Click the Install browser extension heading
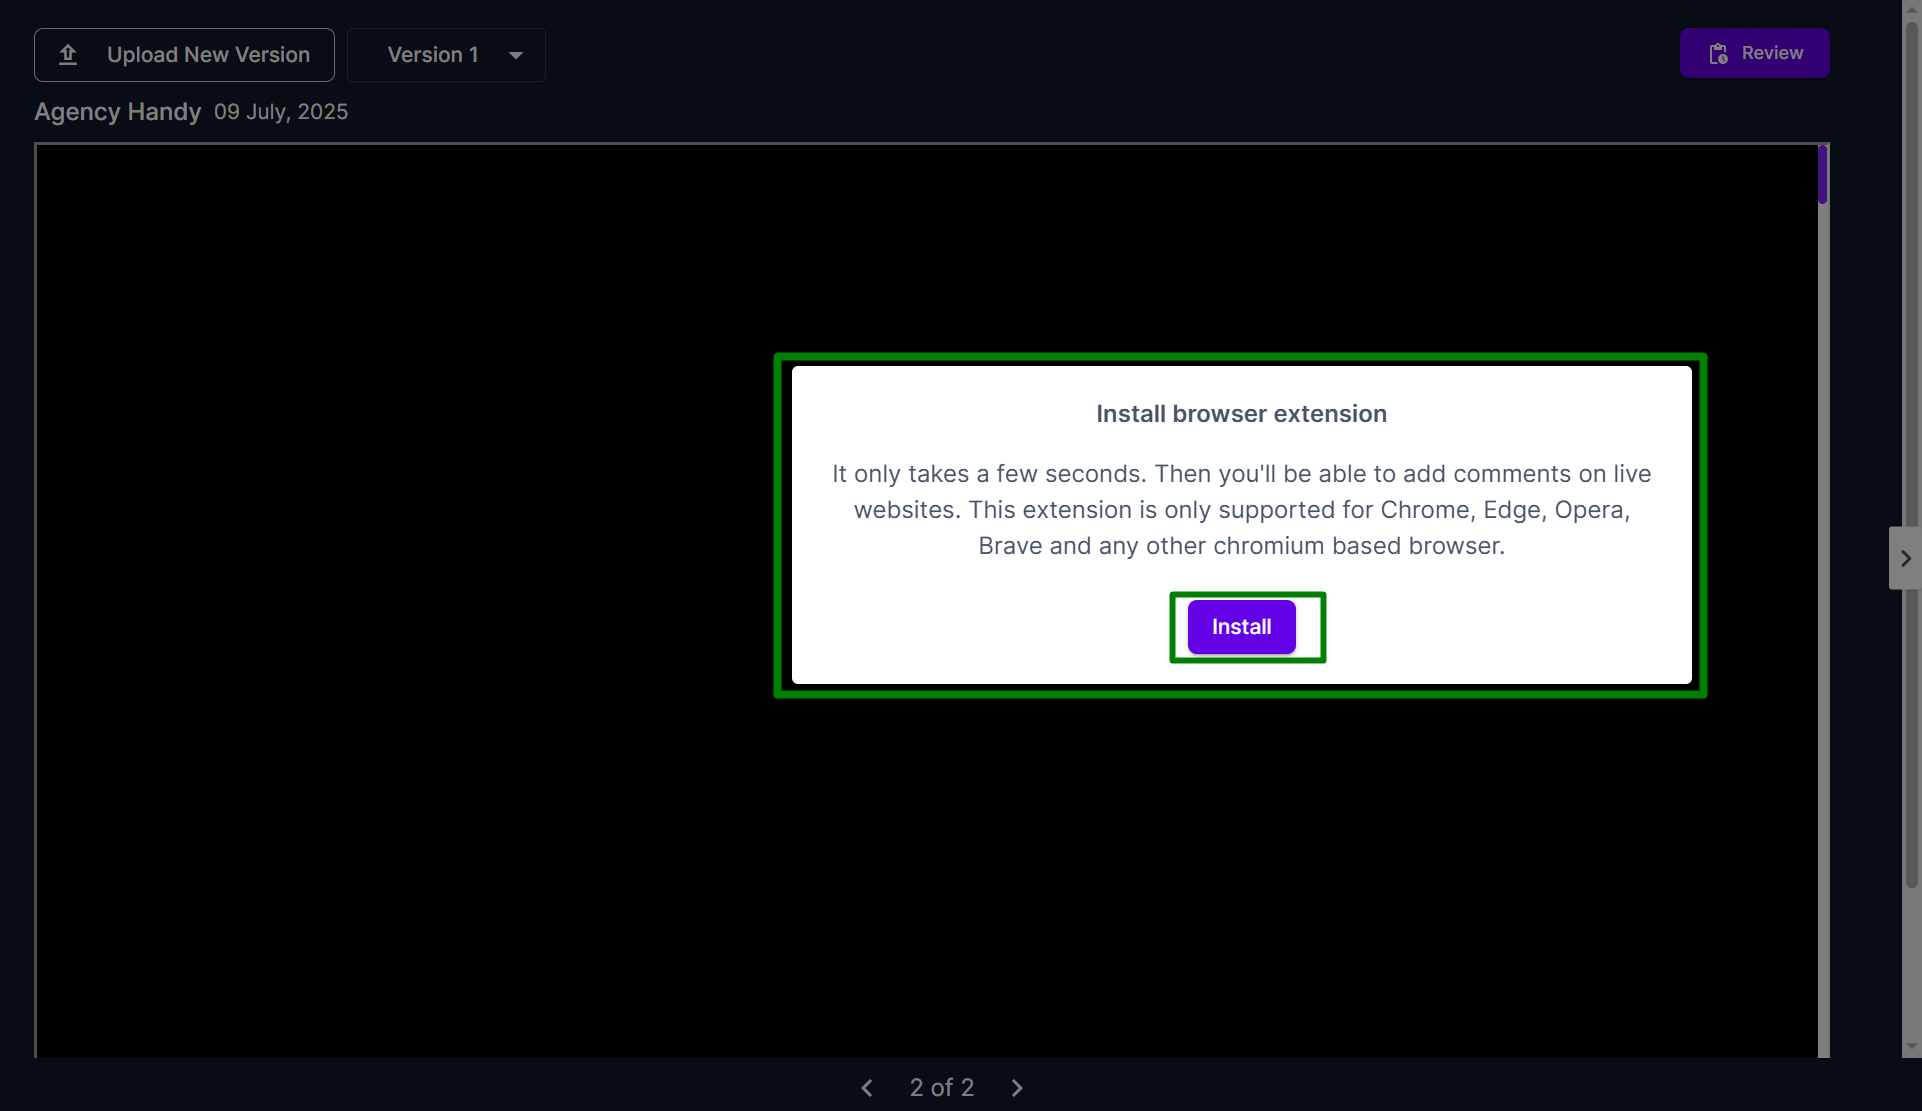Image resolution: width=1922 pixels, height=1111 pixels. pos(1241,414)
